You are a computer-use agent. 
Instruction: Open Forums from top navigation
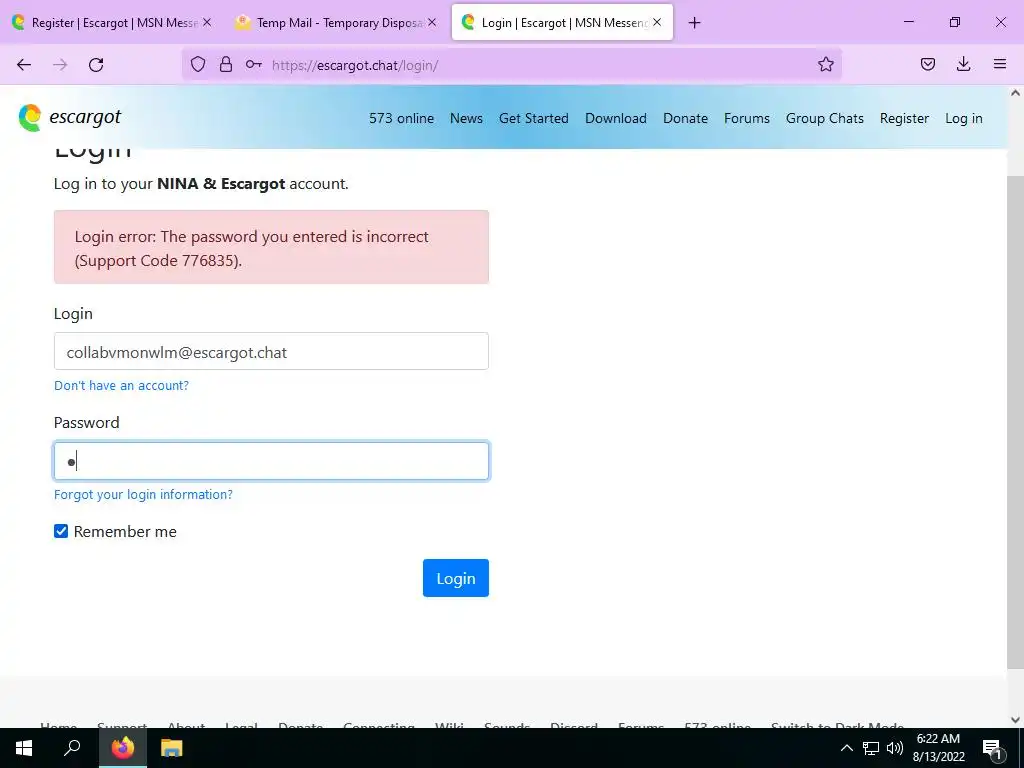[x=746, y=118]
